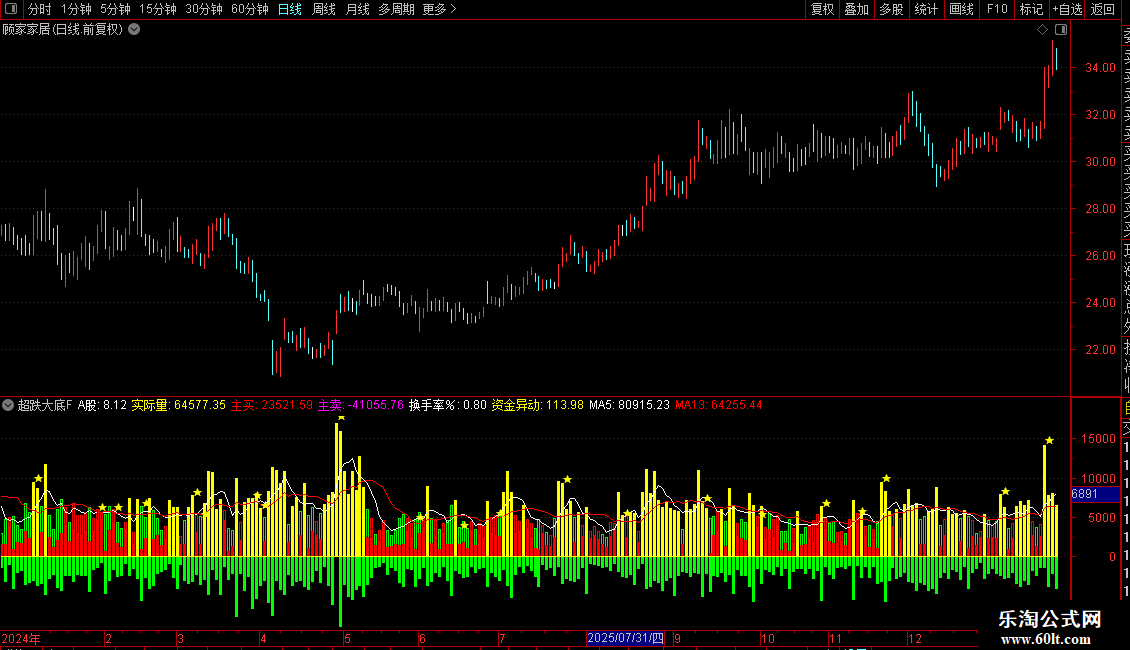The height and width of the screenshot is (650, 1130).
Task: Click the 资金异动: 113.98 value
Action: [538, 405]
